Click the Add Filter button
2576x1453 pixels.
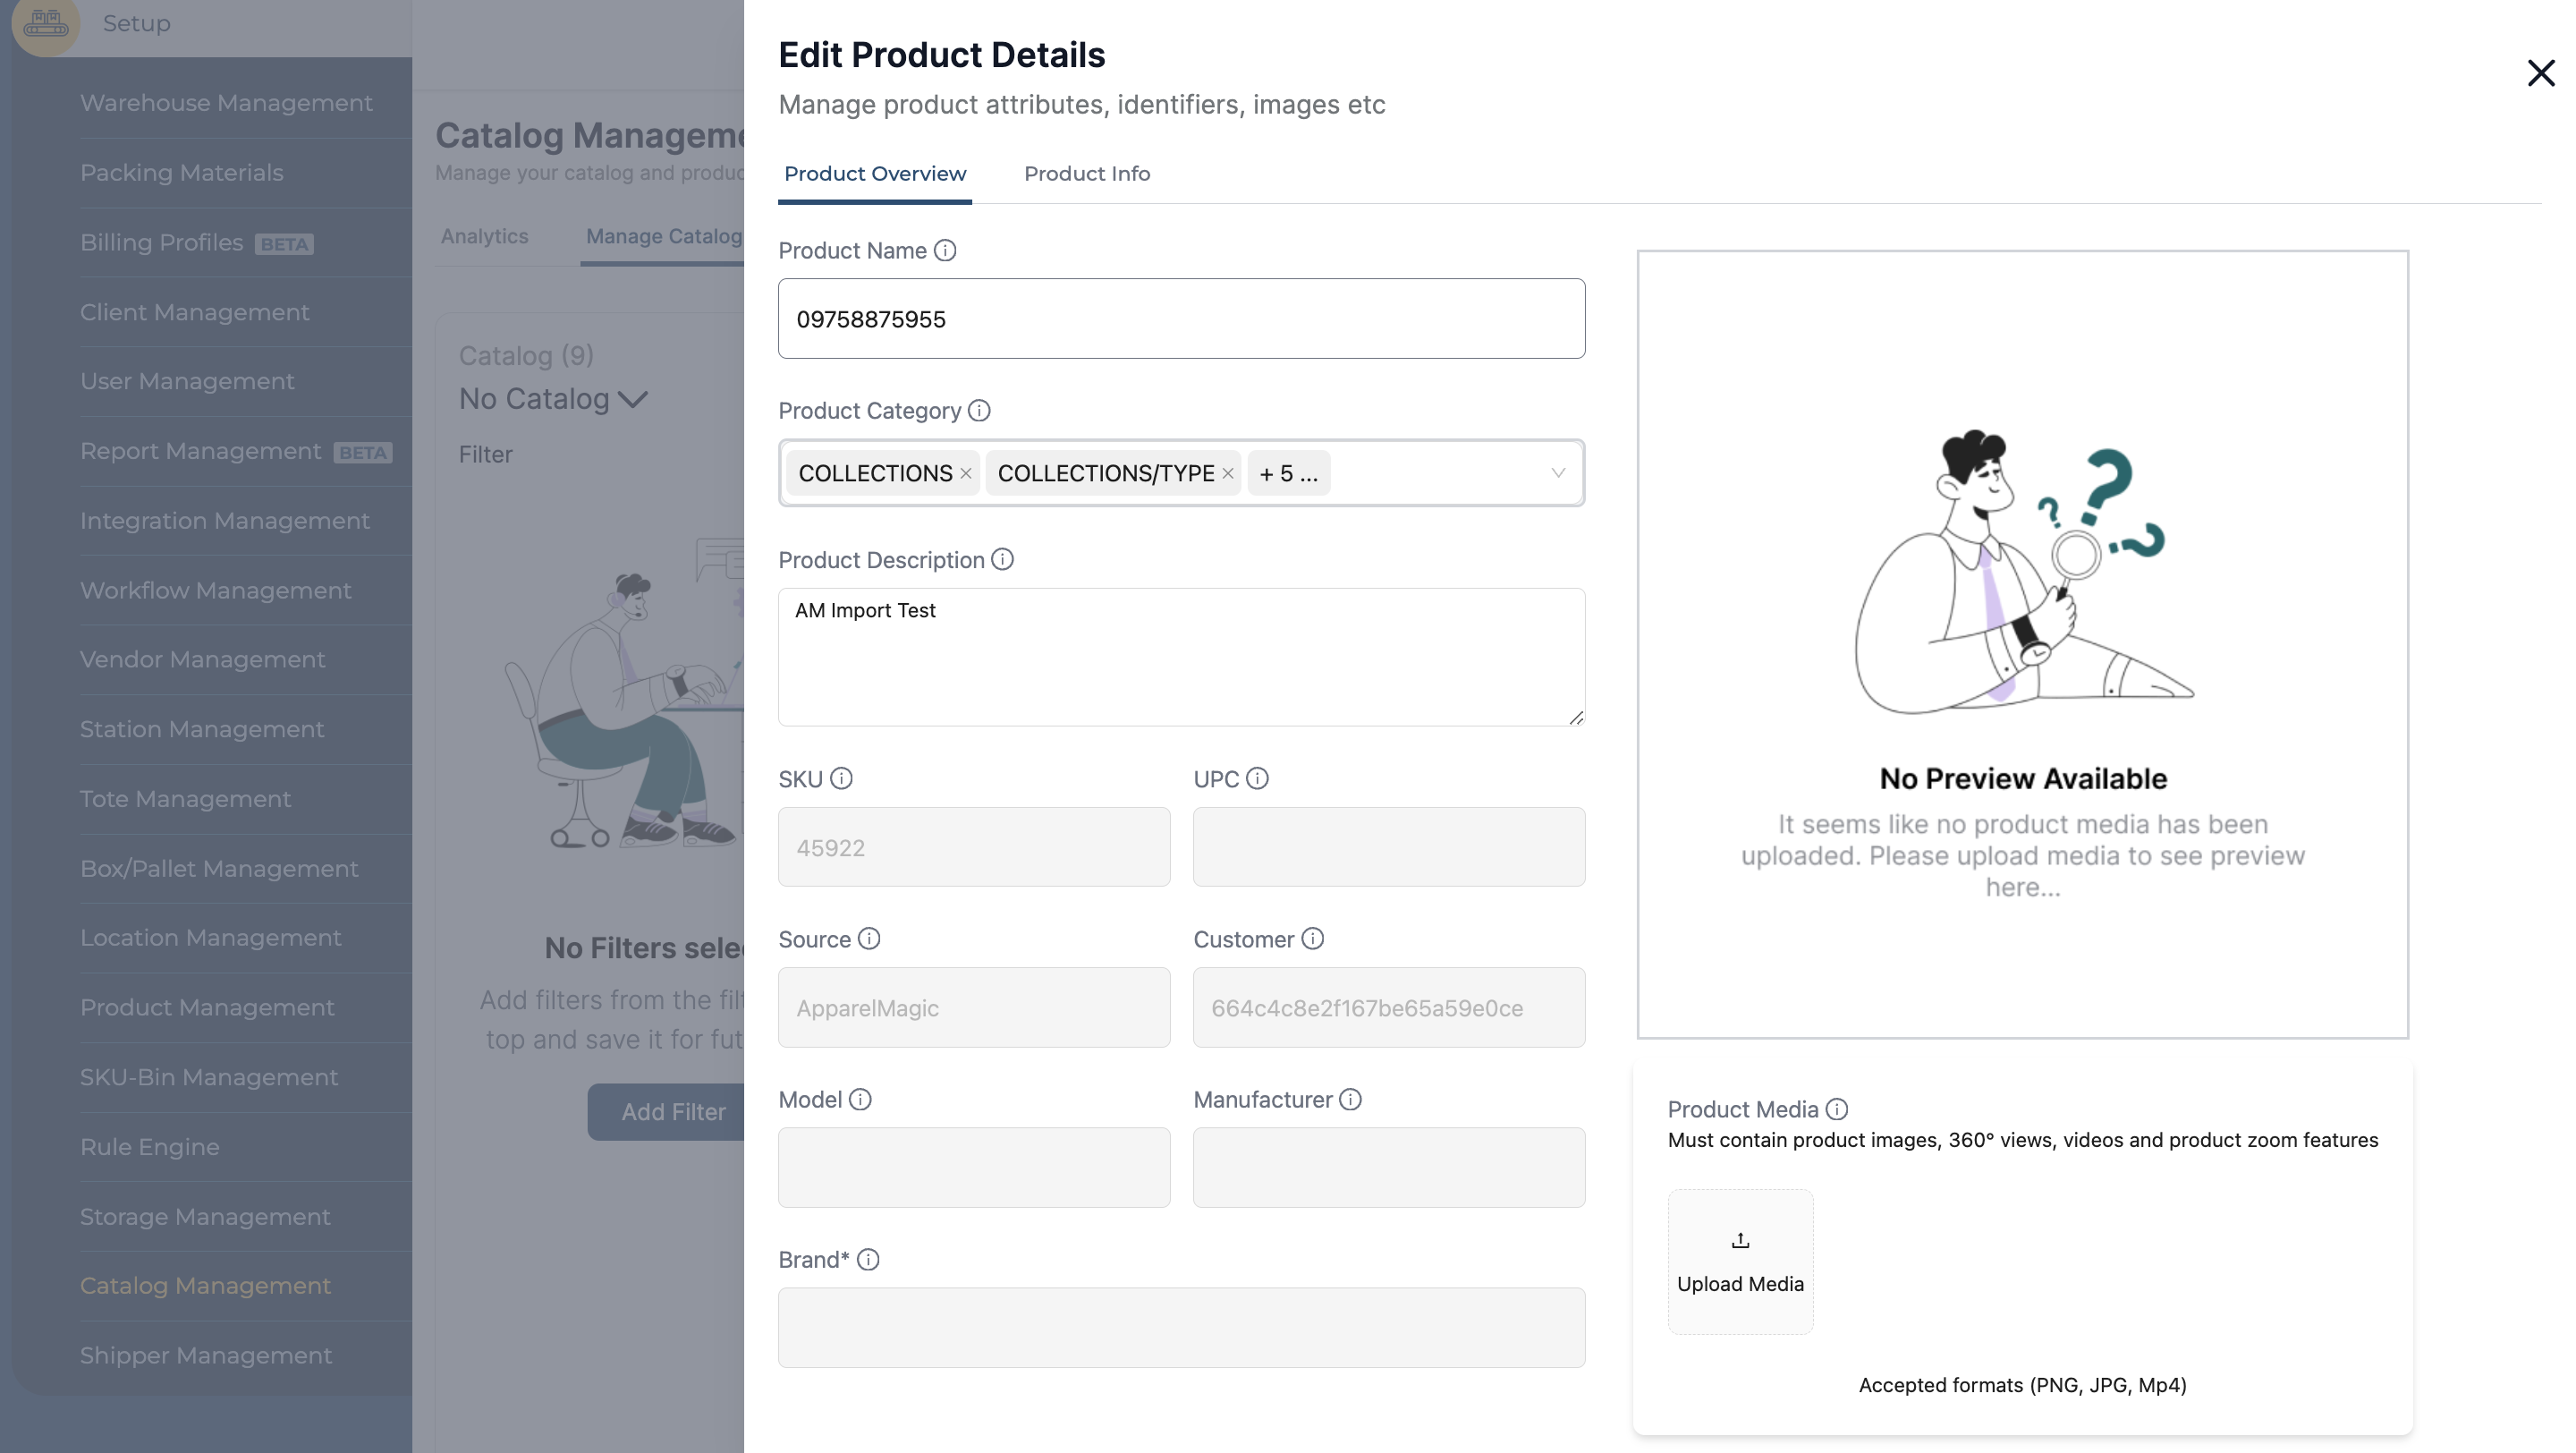[x=673, y=1111]
